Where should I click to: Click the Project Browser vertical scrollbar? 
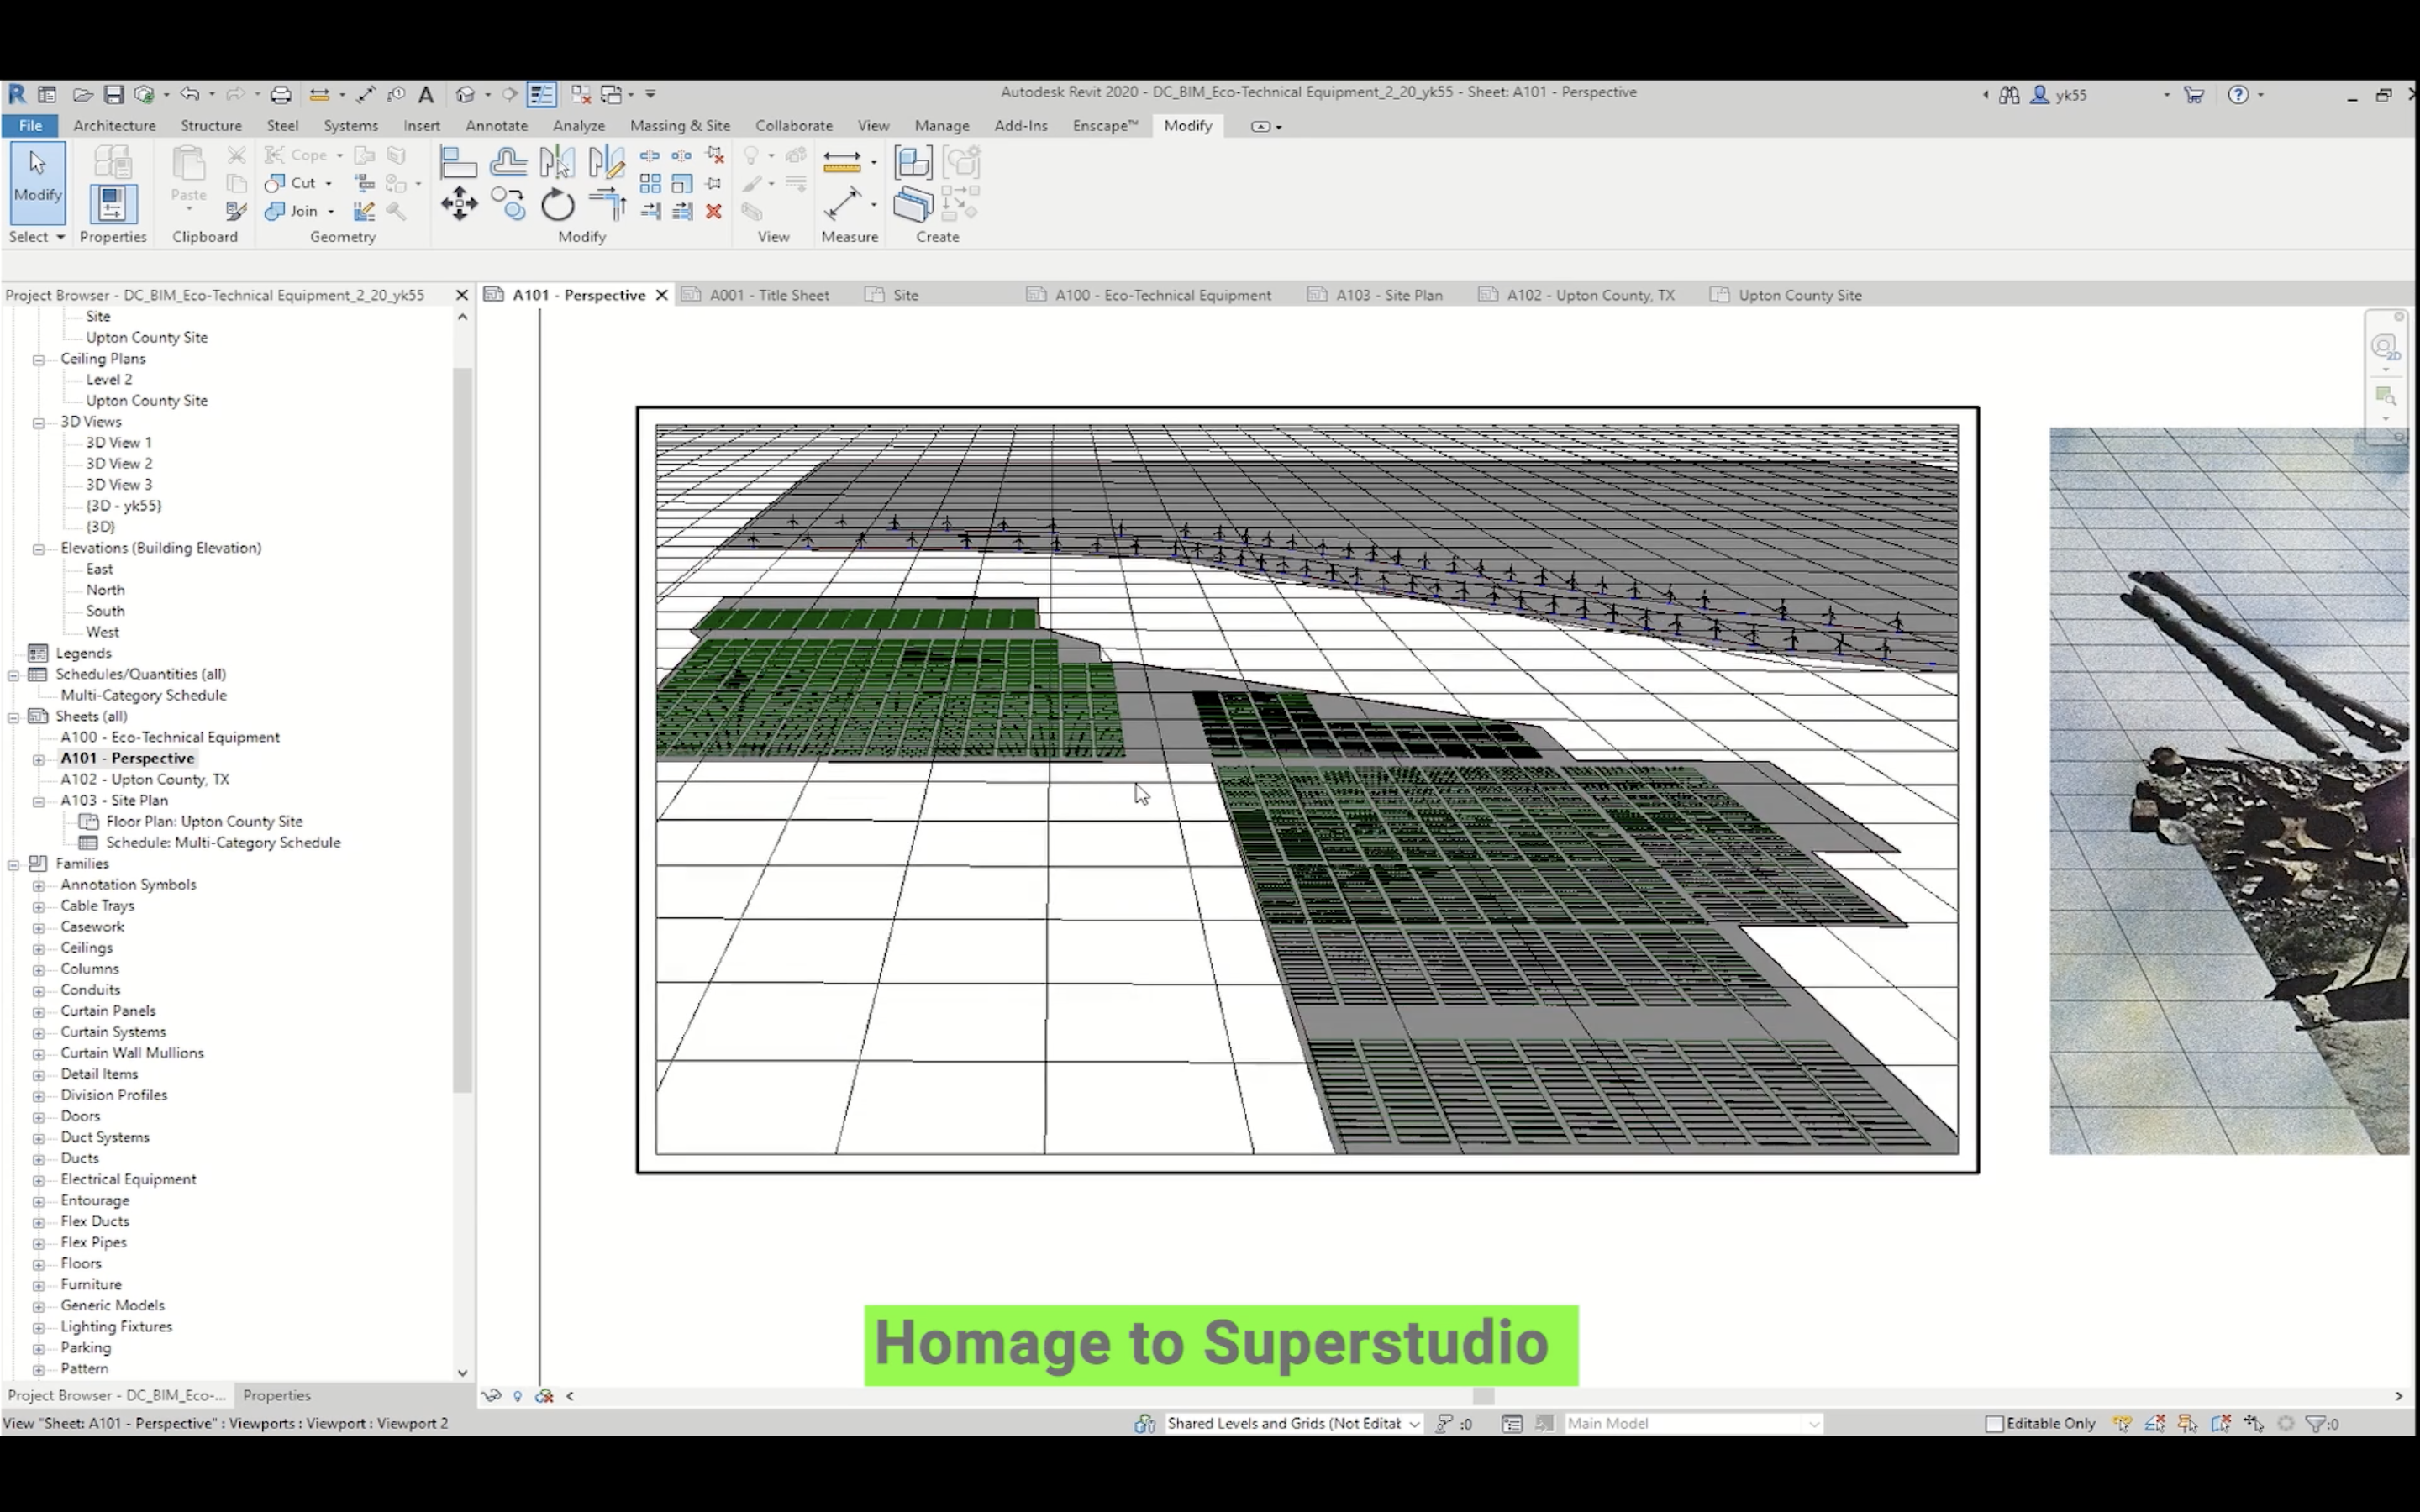(x=461, y=730)
